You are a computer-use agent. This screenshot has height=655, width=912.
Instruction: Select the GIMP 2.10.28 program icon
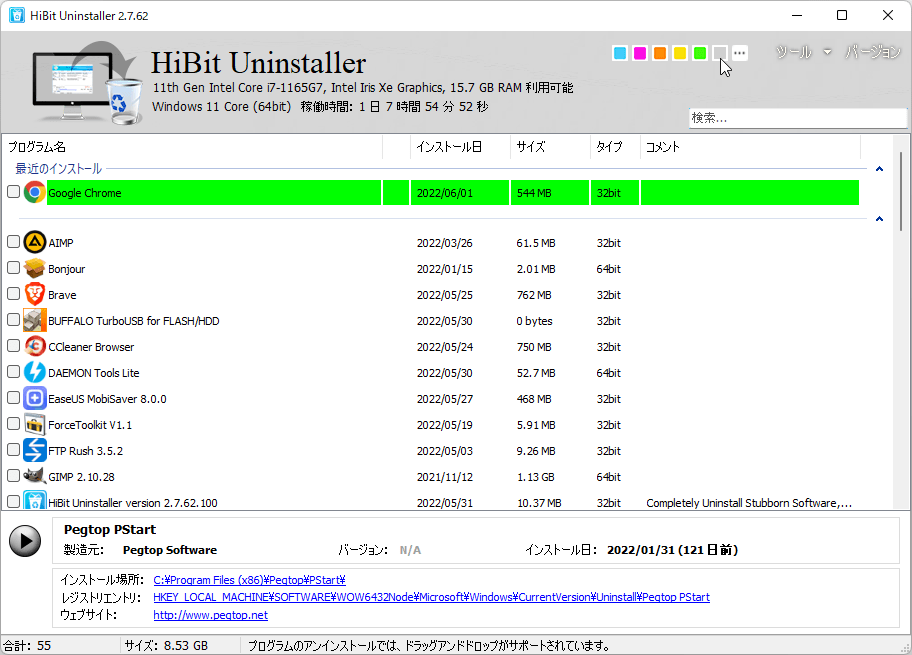click(34, 477)
